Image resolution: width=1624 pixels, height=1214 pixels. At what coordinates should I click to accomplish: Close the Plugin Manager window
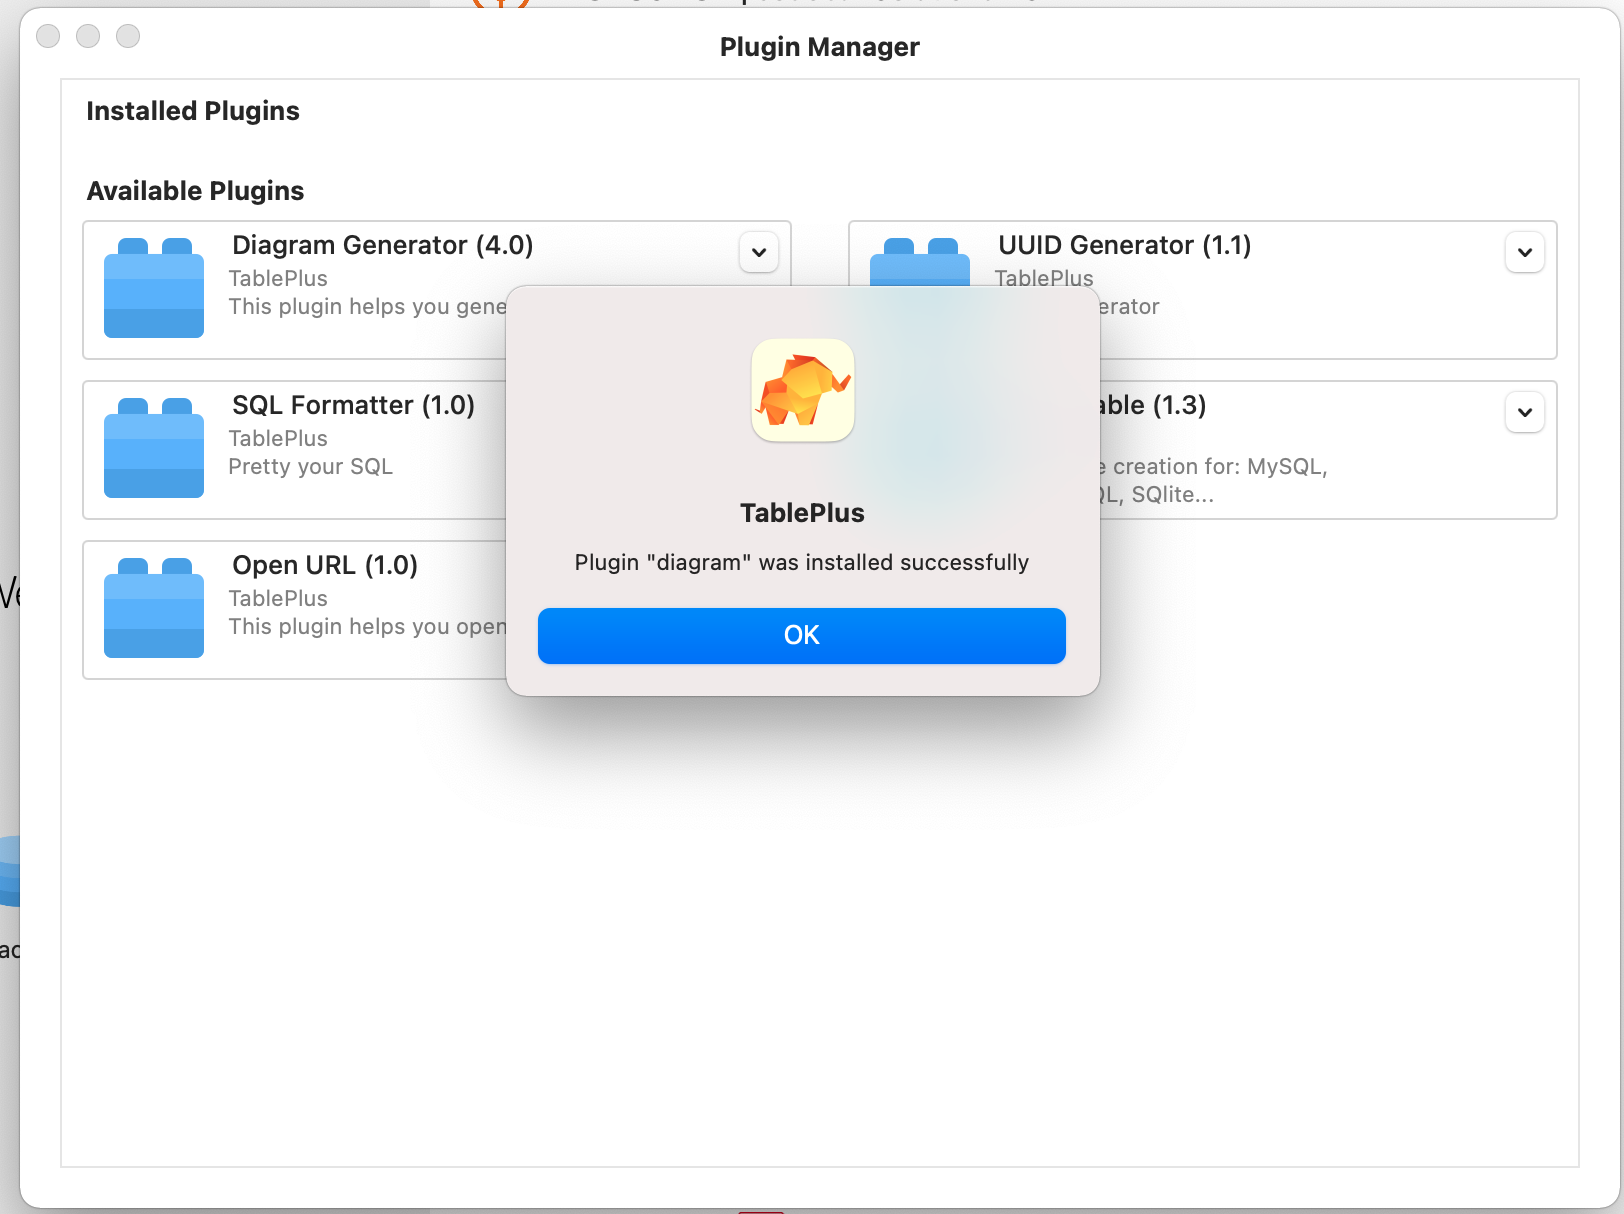point(48,36)
